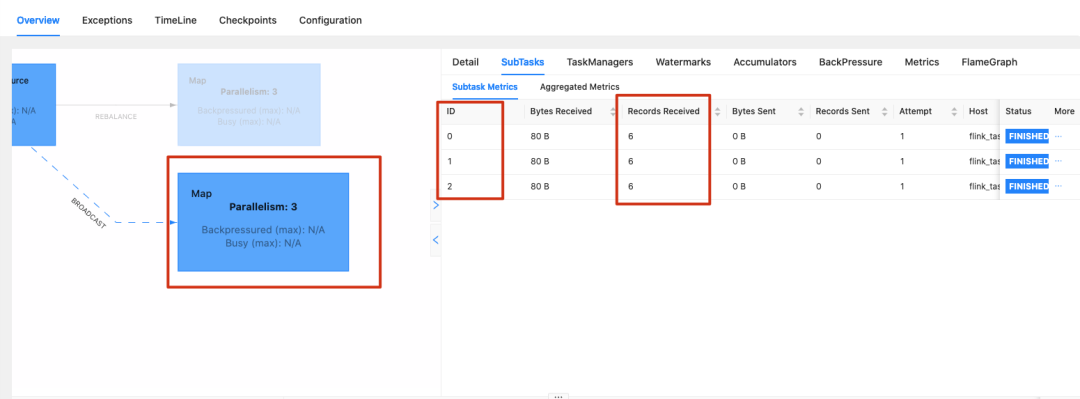Switch to Aggregated Metrics sub-tab
The height and width of the screenshot is (399, 1080).
(579, 87)
